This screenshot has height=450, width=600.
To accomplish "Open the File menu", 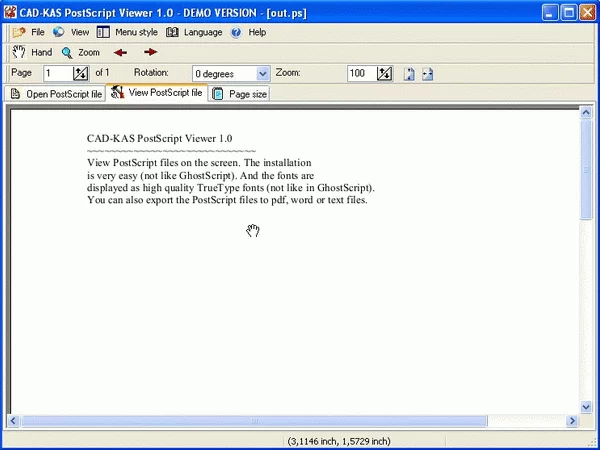I will click(38, 32).
